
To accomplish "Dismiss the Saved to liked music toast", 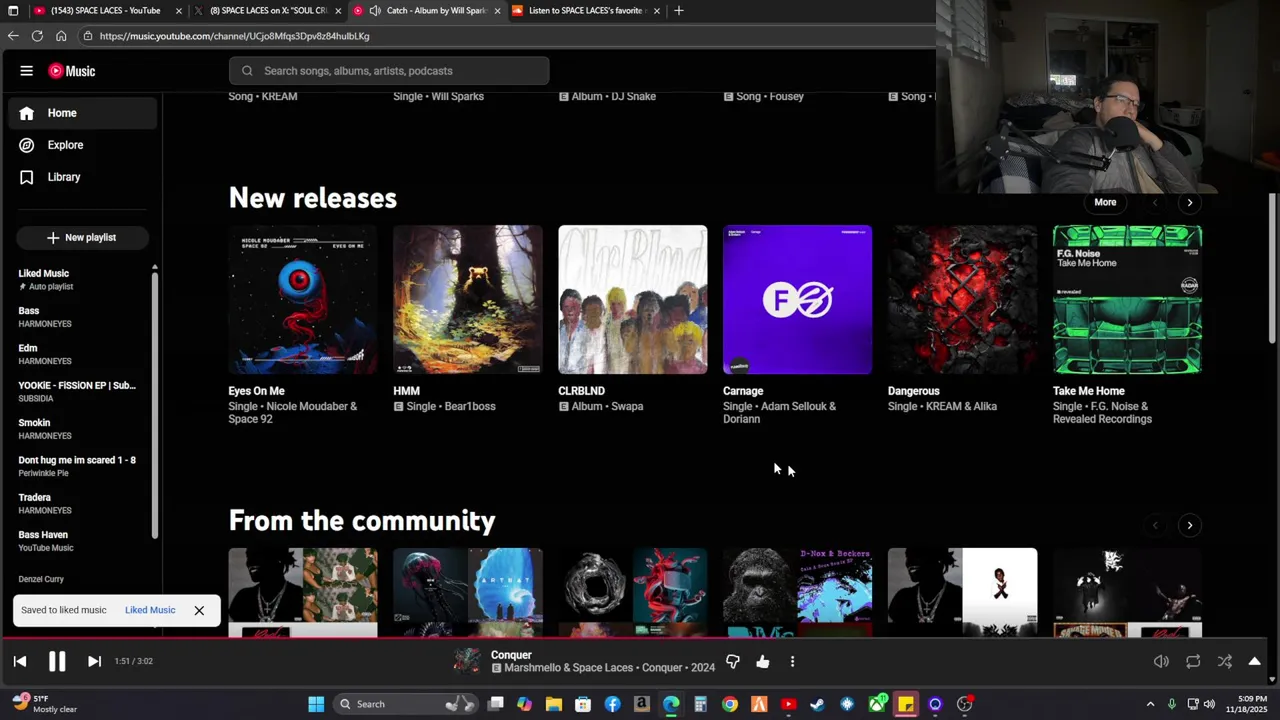I will tap(199, 610).
